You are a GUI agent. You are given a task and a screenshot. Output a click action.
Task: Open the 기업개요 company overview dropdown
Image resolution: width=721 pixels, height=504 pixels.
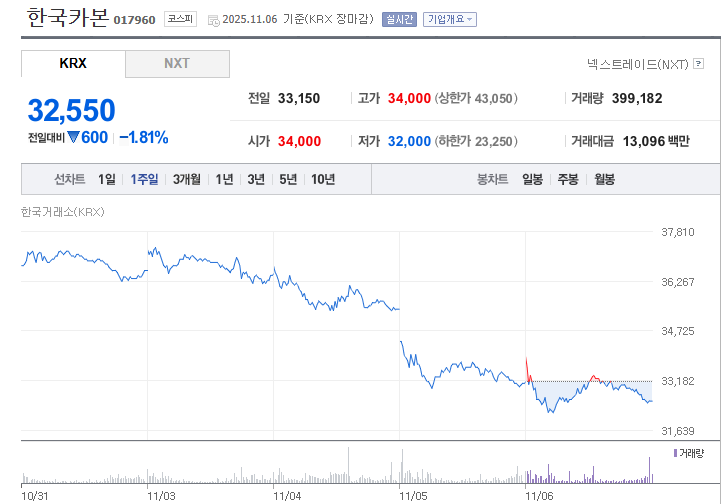coord(449,19)
